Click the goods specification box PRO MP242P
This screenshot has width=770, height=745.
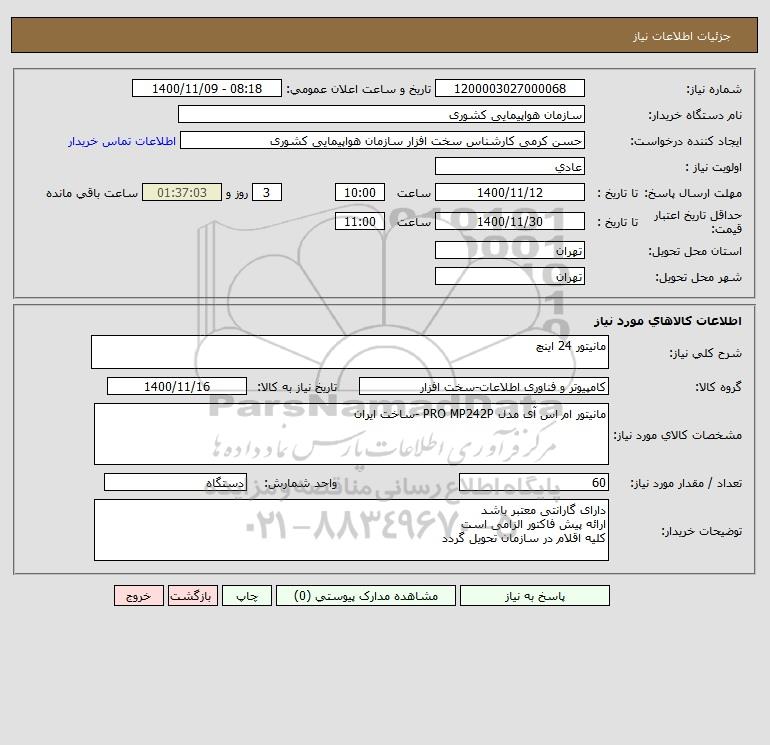coord(351,434)
